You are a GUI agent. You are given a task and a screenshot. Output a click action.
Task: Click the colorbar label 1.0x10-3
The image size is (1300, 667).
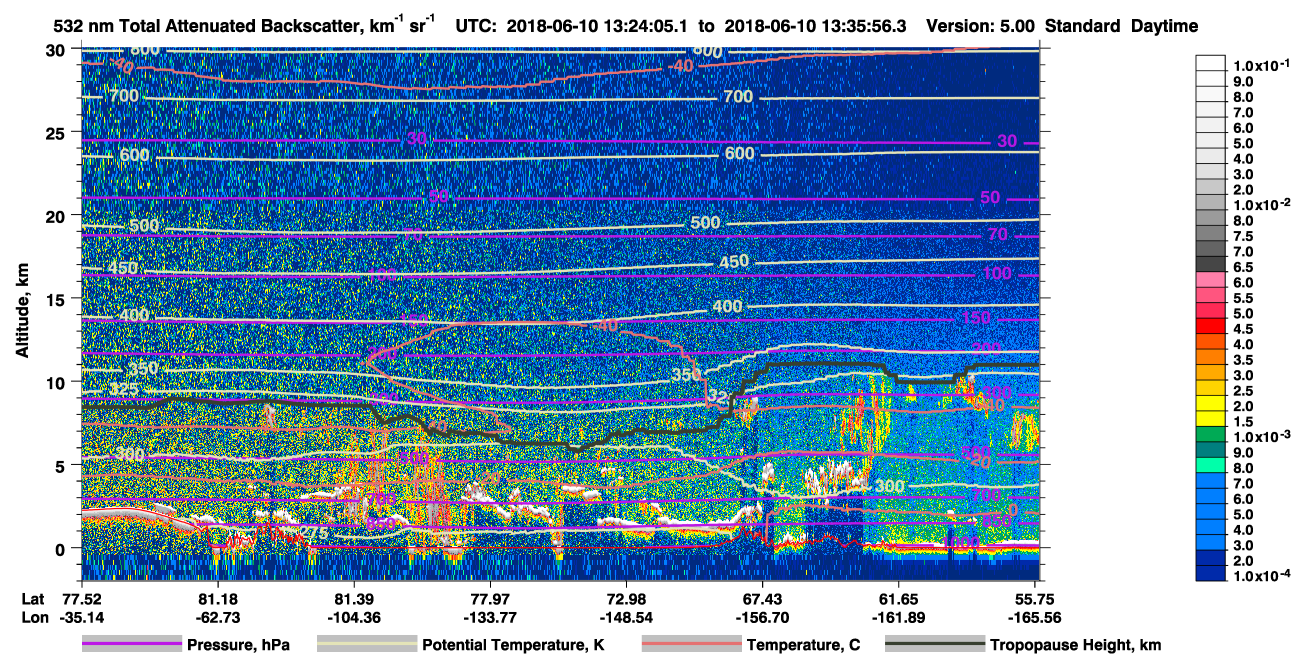[x=1263, y=436]
